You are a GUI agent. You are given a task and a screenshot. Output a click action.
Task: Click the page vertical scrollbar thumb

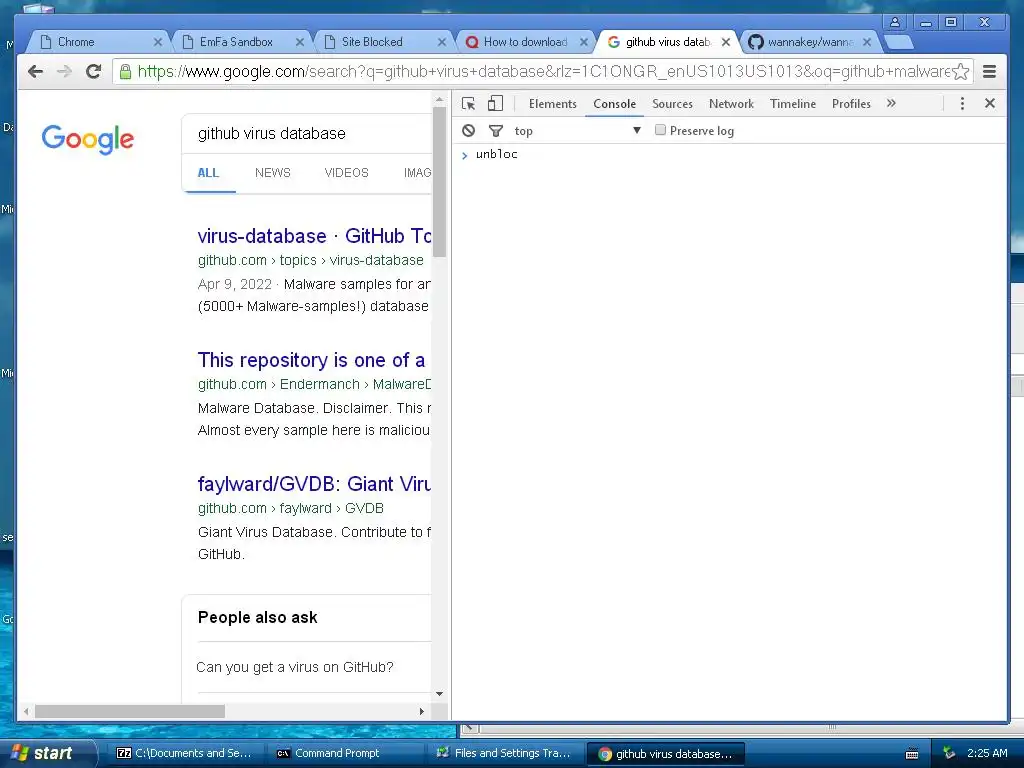(440, 182)
